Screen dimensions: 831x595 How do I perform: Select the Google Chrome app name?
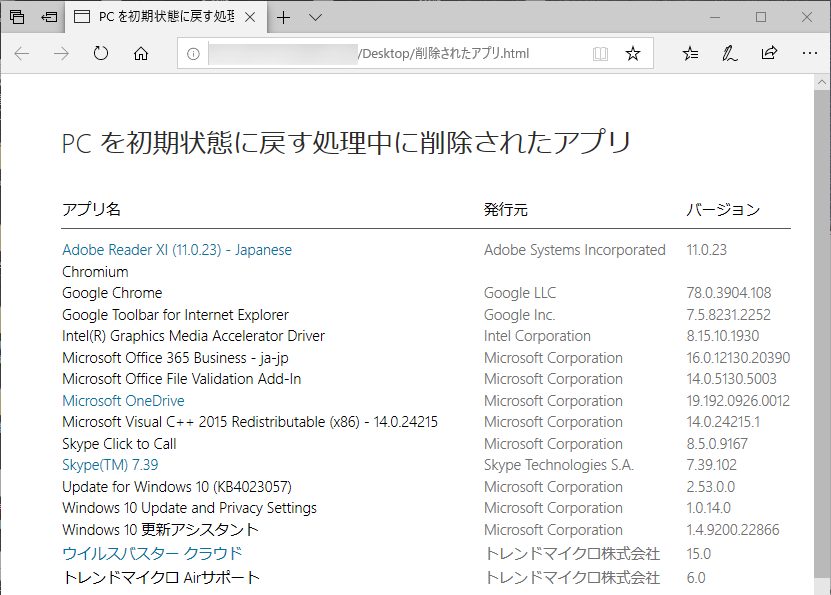tap(112, 293)
